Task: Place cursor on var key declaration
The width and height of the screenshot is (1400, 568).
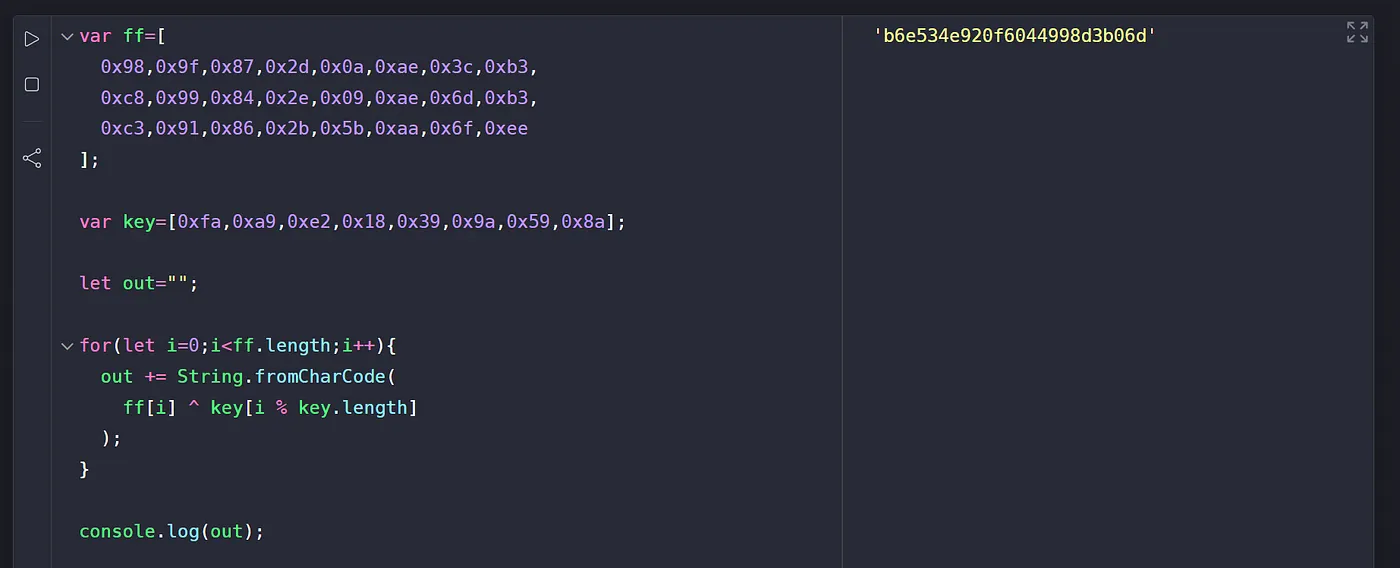Action: (x=353, y=222)
